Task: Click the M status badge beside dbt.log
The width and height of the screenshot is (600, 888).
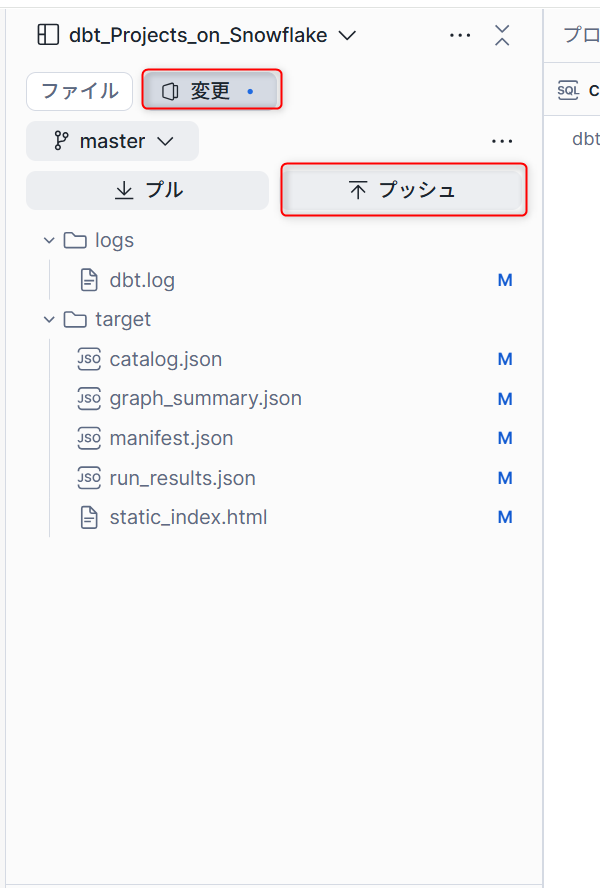Action: tap(505, 280)
